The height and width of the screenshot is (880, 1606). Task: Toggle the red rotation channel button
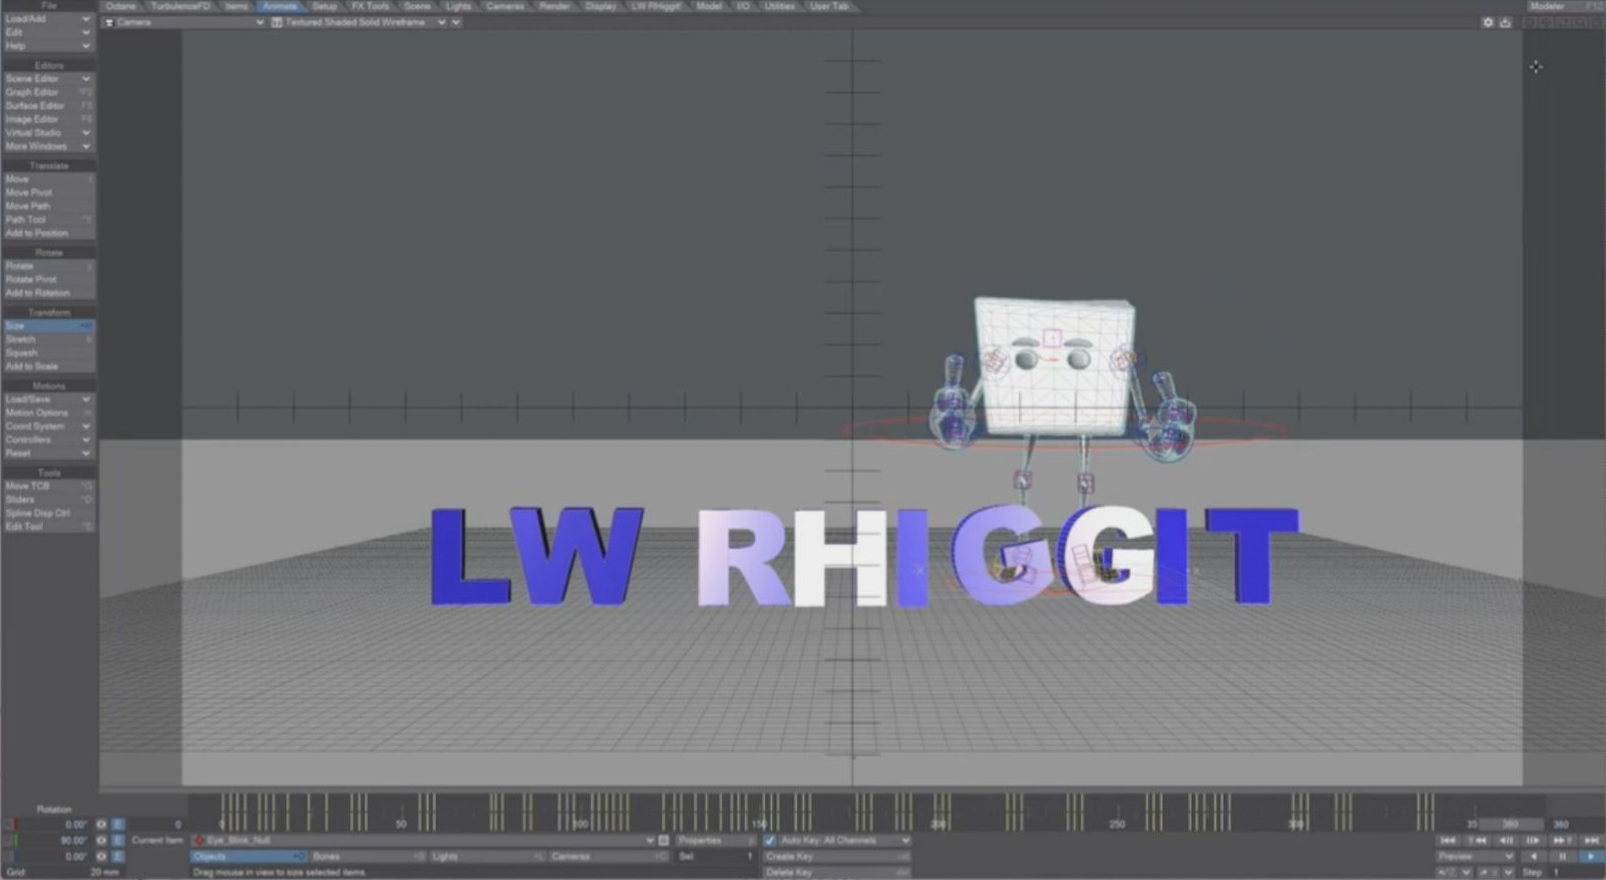13,824
